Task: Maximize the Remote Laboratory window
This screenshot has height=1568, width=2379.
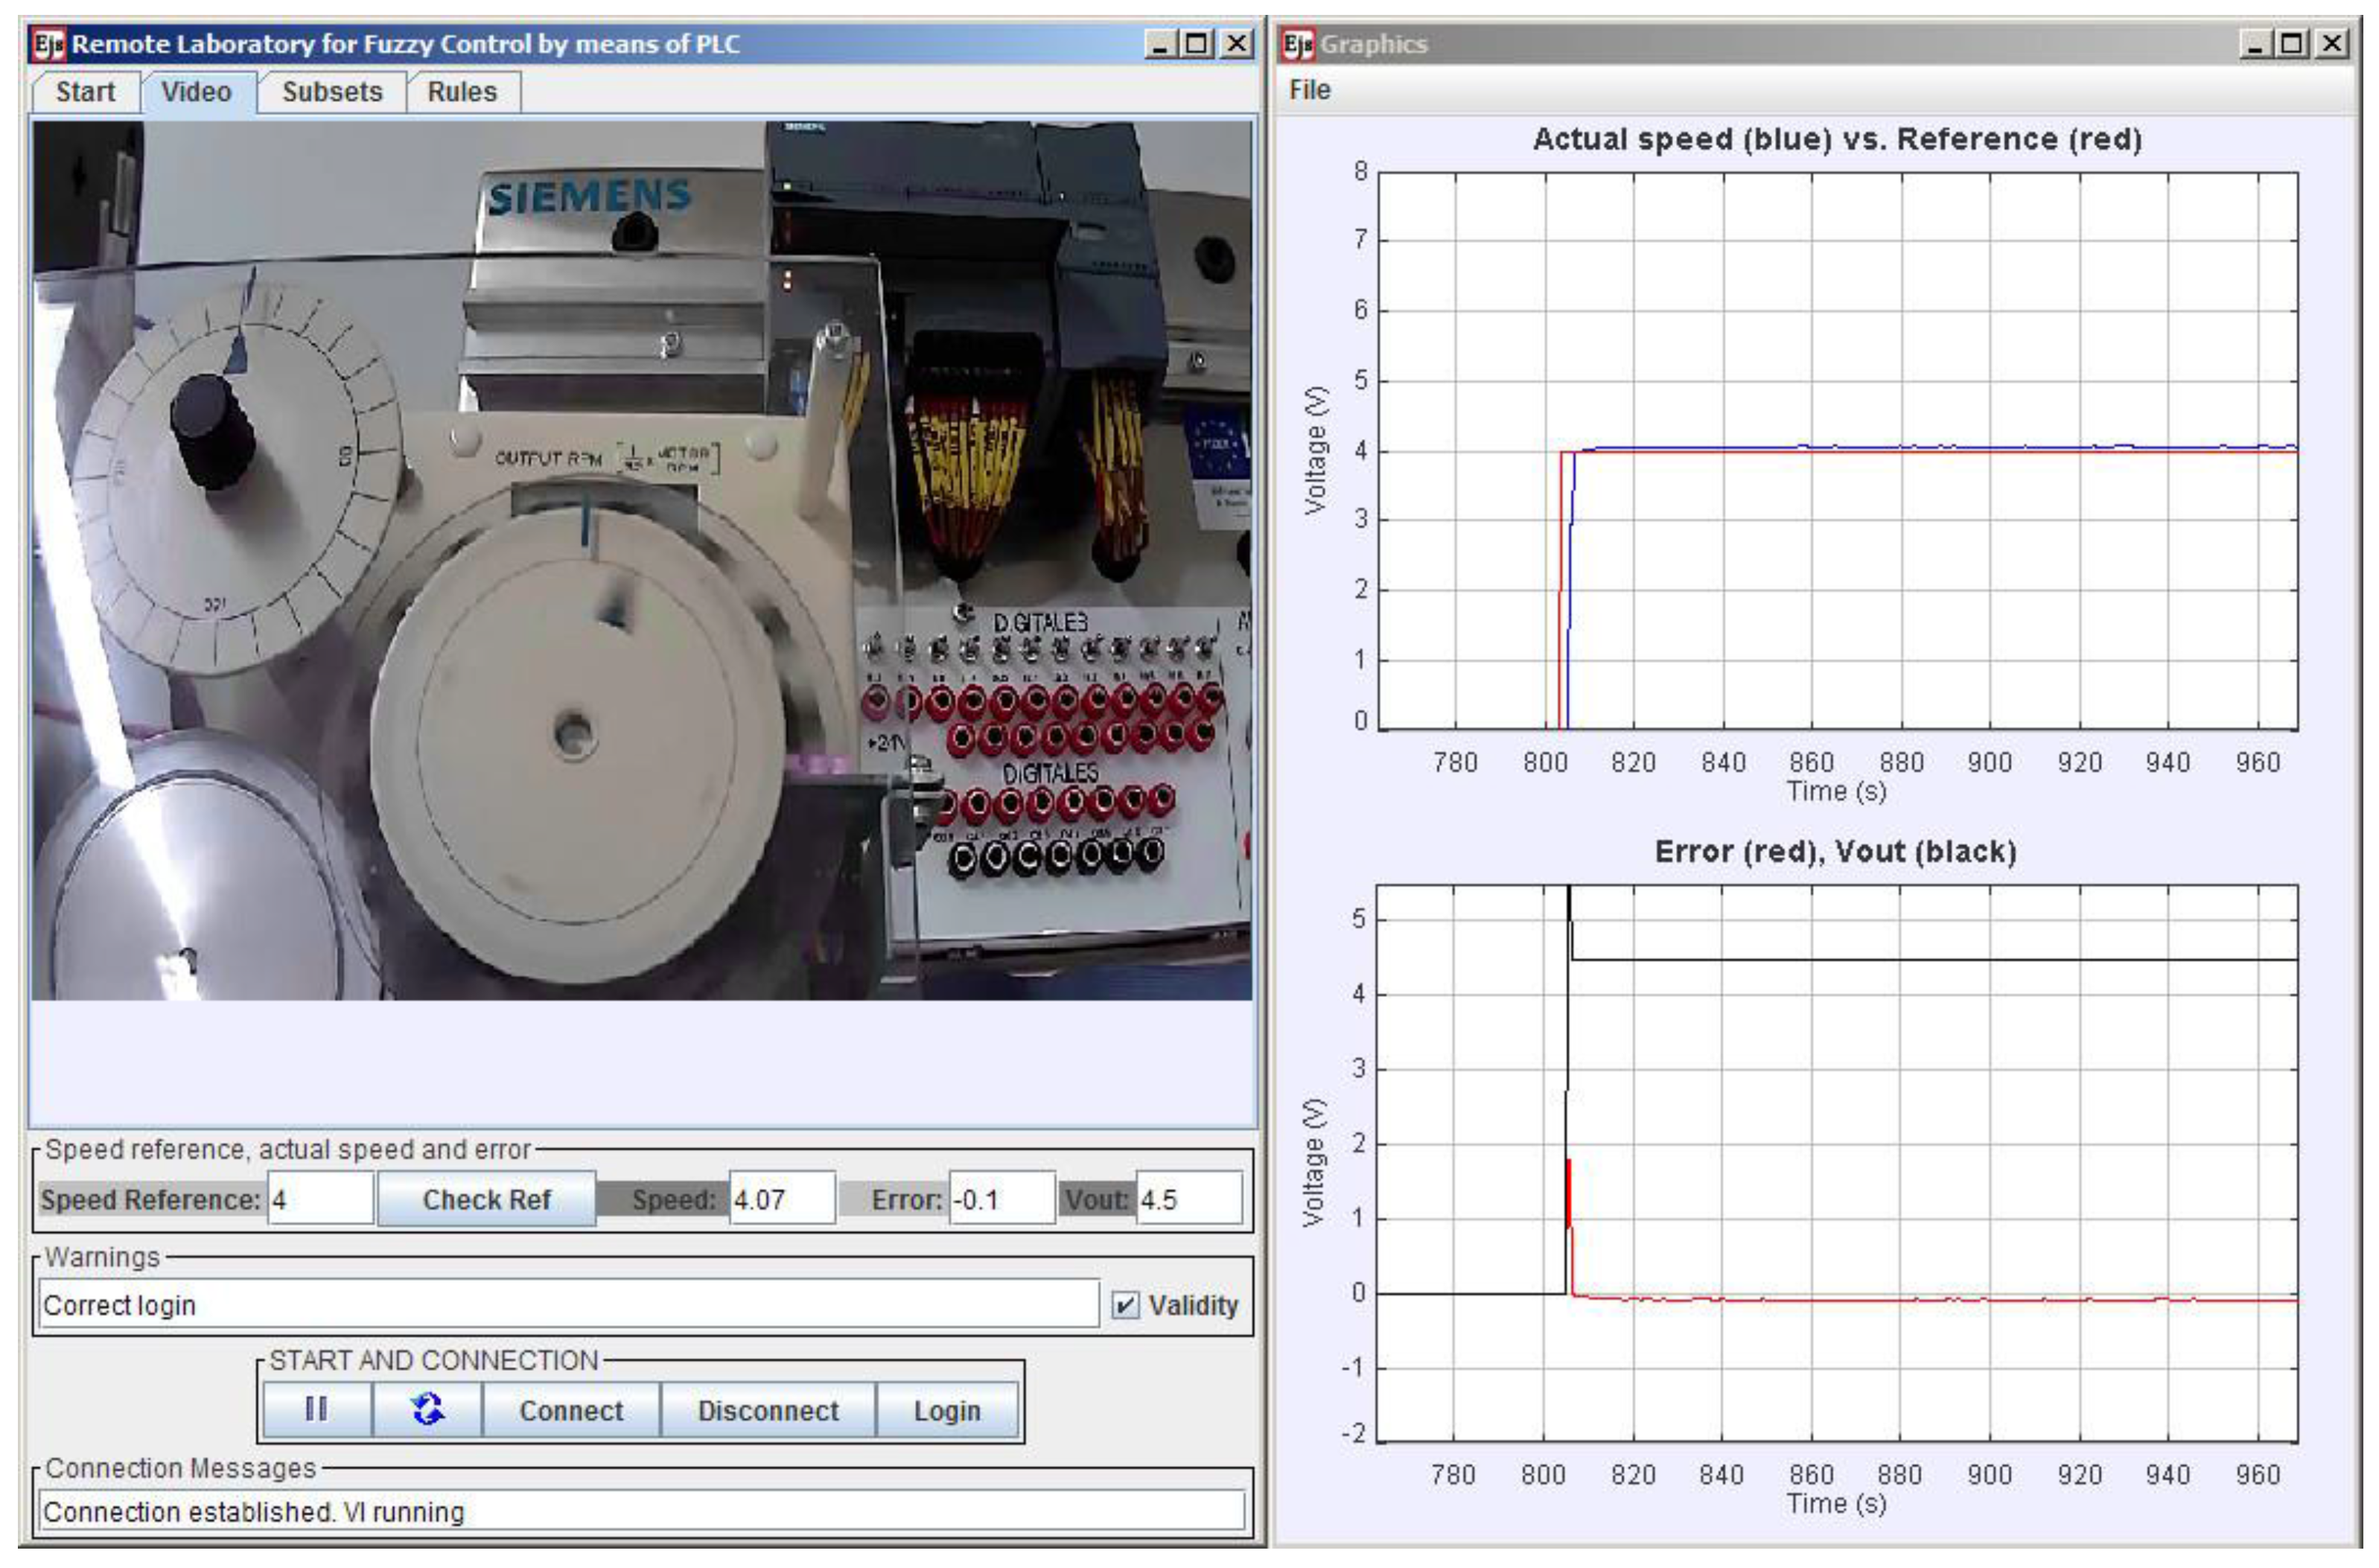Action: pyautogui.click(x=1198, y=44)
